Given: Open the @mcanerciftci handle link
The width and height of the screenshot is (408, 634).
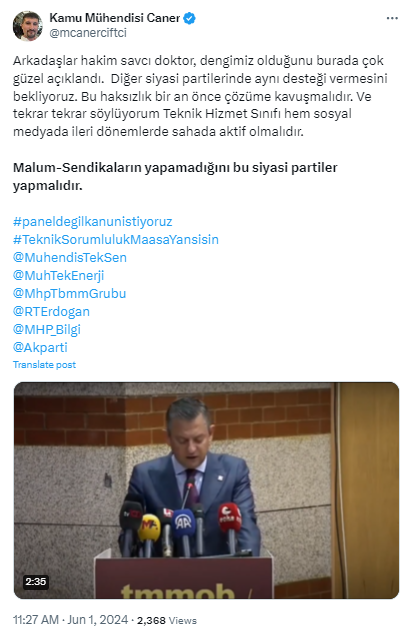Looking at the screenshot, I should tap(88, 33).
